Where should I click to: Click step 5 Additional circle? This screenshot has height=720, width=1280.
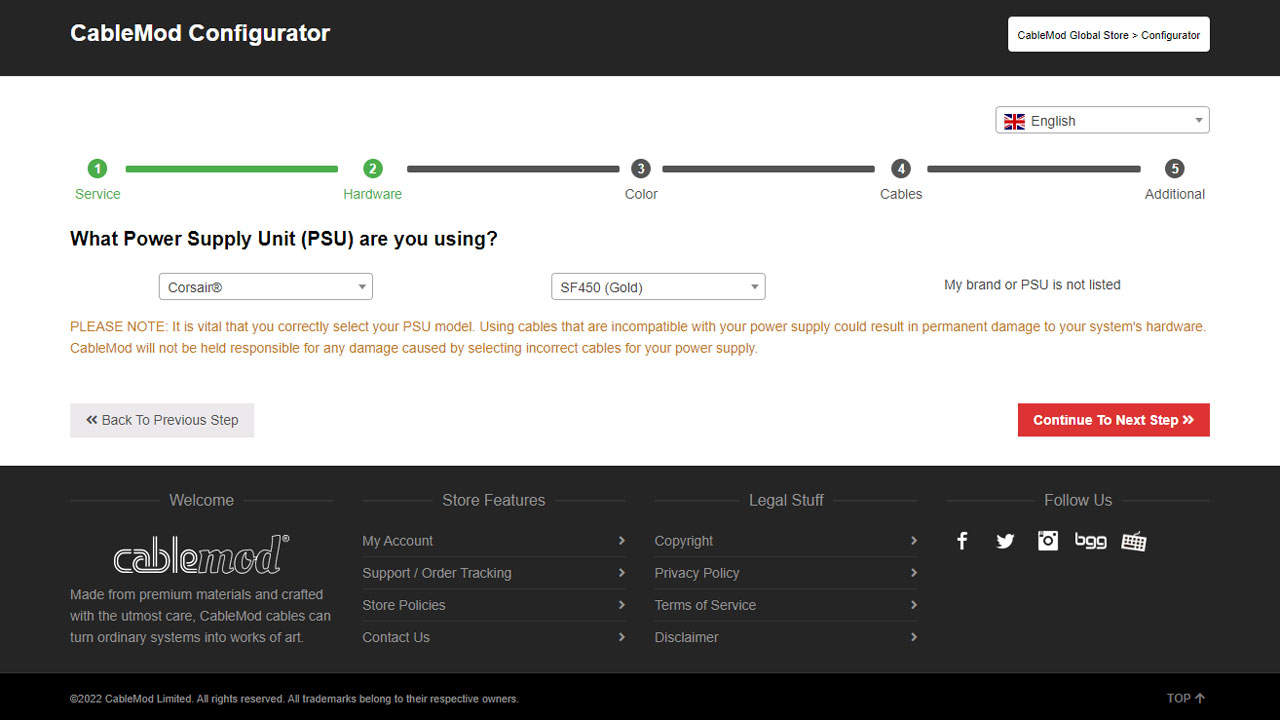[1175, 169]
